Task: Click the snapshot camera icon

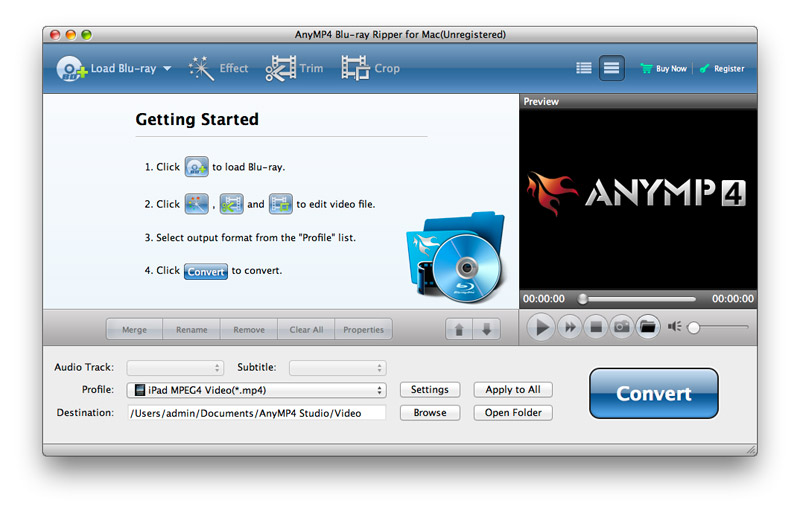Action: point(621,327)
